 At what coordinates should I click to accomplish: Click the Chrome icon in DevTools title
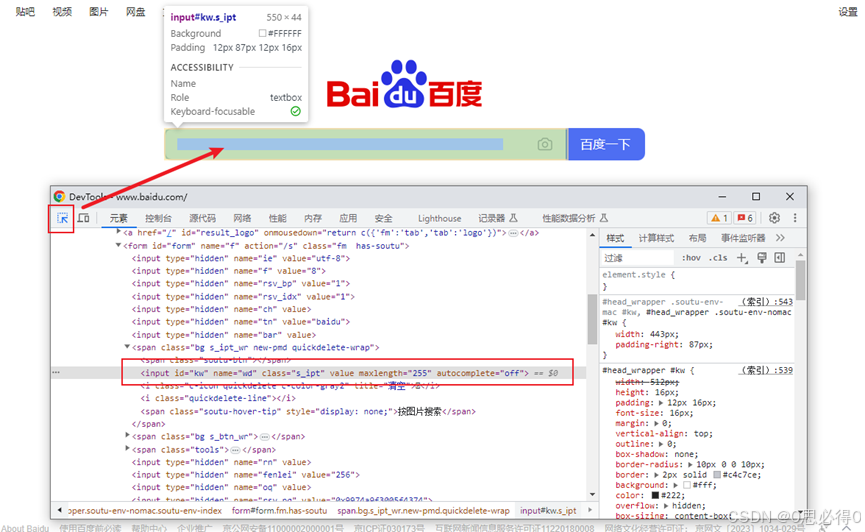point(59,196)
